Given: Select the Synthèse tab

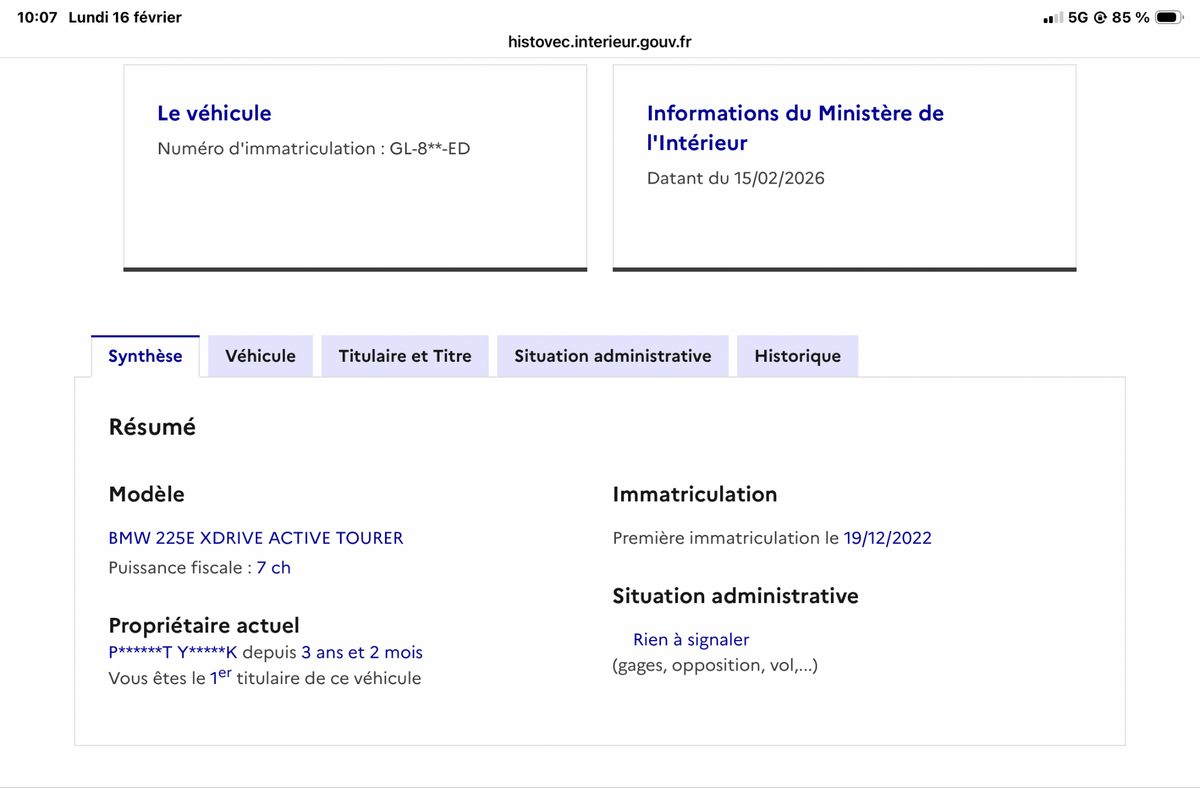Looking at the screenshot, I should coord(145,356).
